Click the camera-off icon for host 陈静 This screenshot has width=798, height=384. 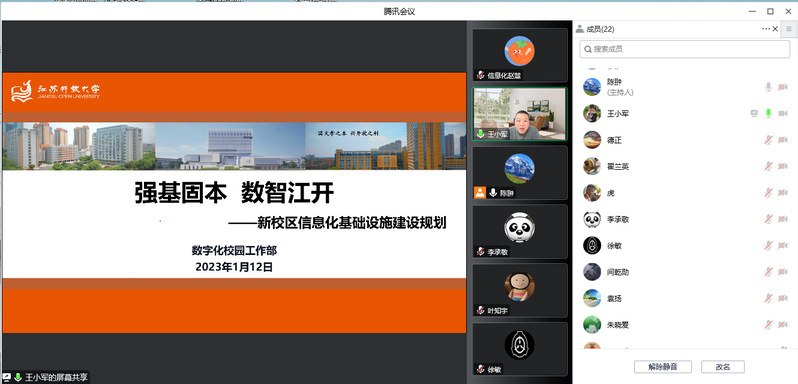point(783,87)
